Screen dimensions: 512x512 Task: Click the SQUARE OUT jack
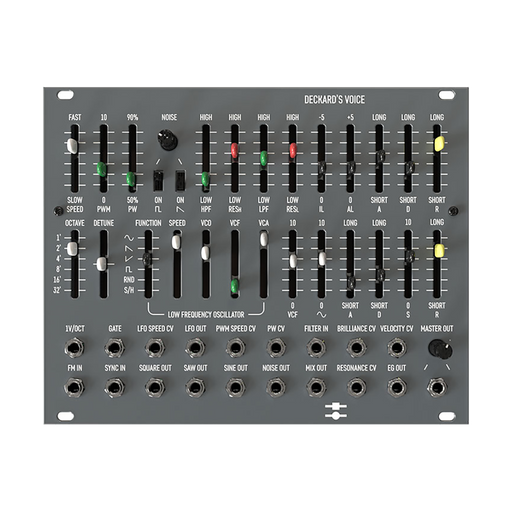click(155, 387)
